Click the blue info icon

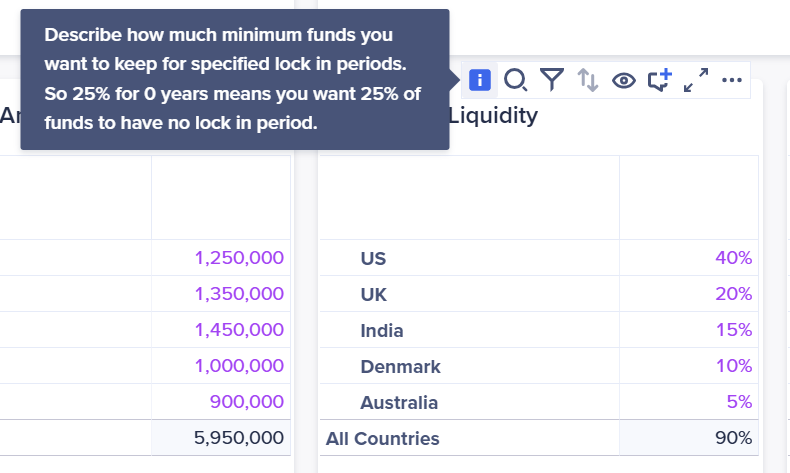pos(479,80)
